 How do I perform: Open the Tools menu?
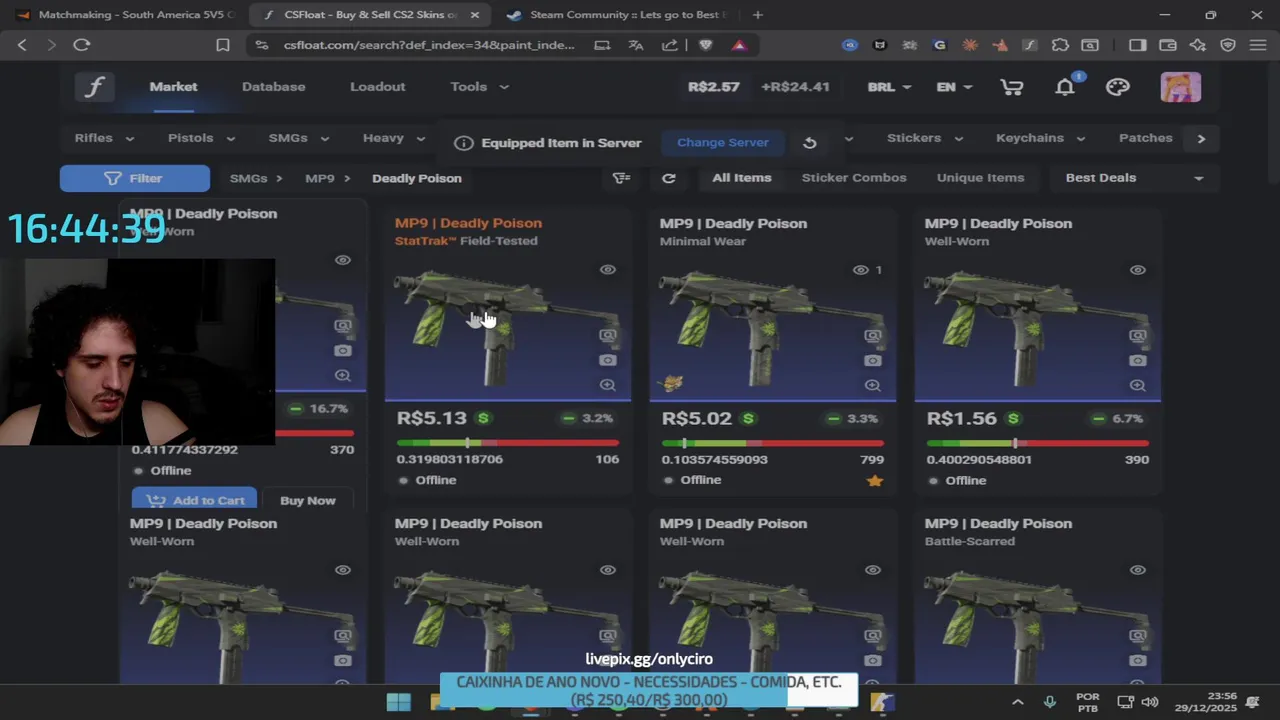click(479, 87)
